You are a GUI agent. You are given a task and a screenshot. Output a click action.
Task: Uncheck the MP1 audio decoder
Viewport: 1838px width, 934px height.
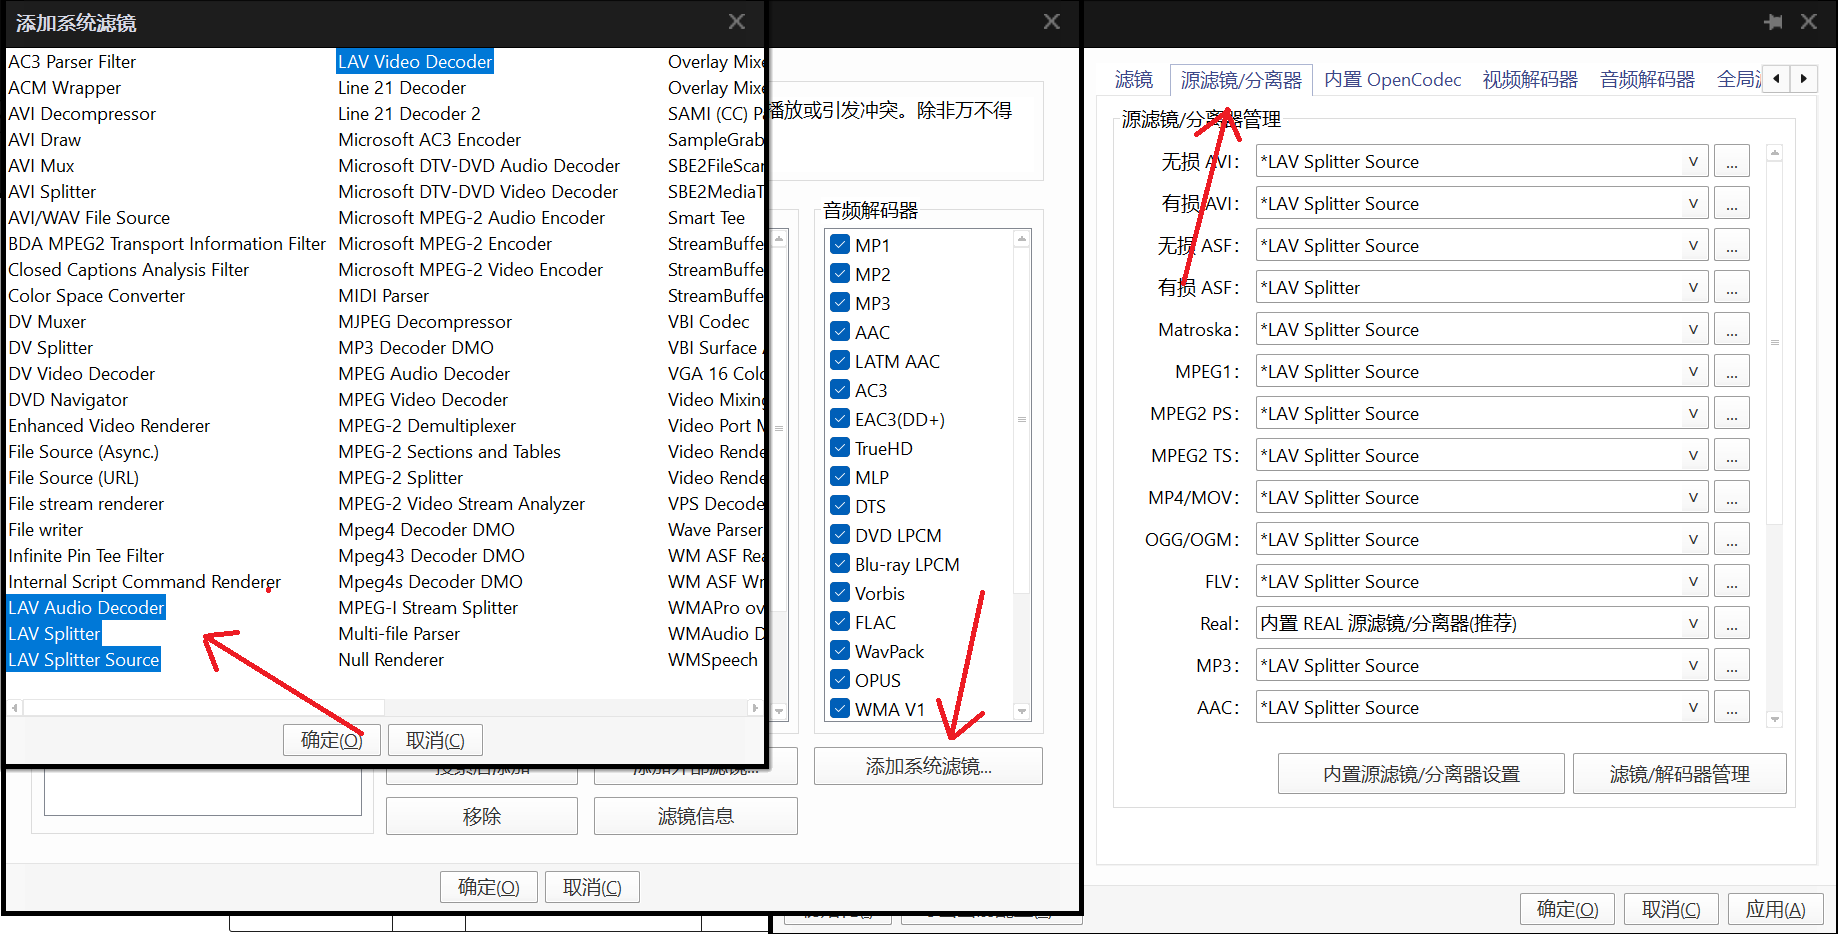(x=840, y=245)
